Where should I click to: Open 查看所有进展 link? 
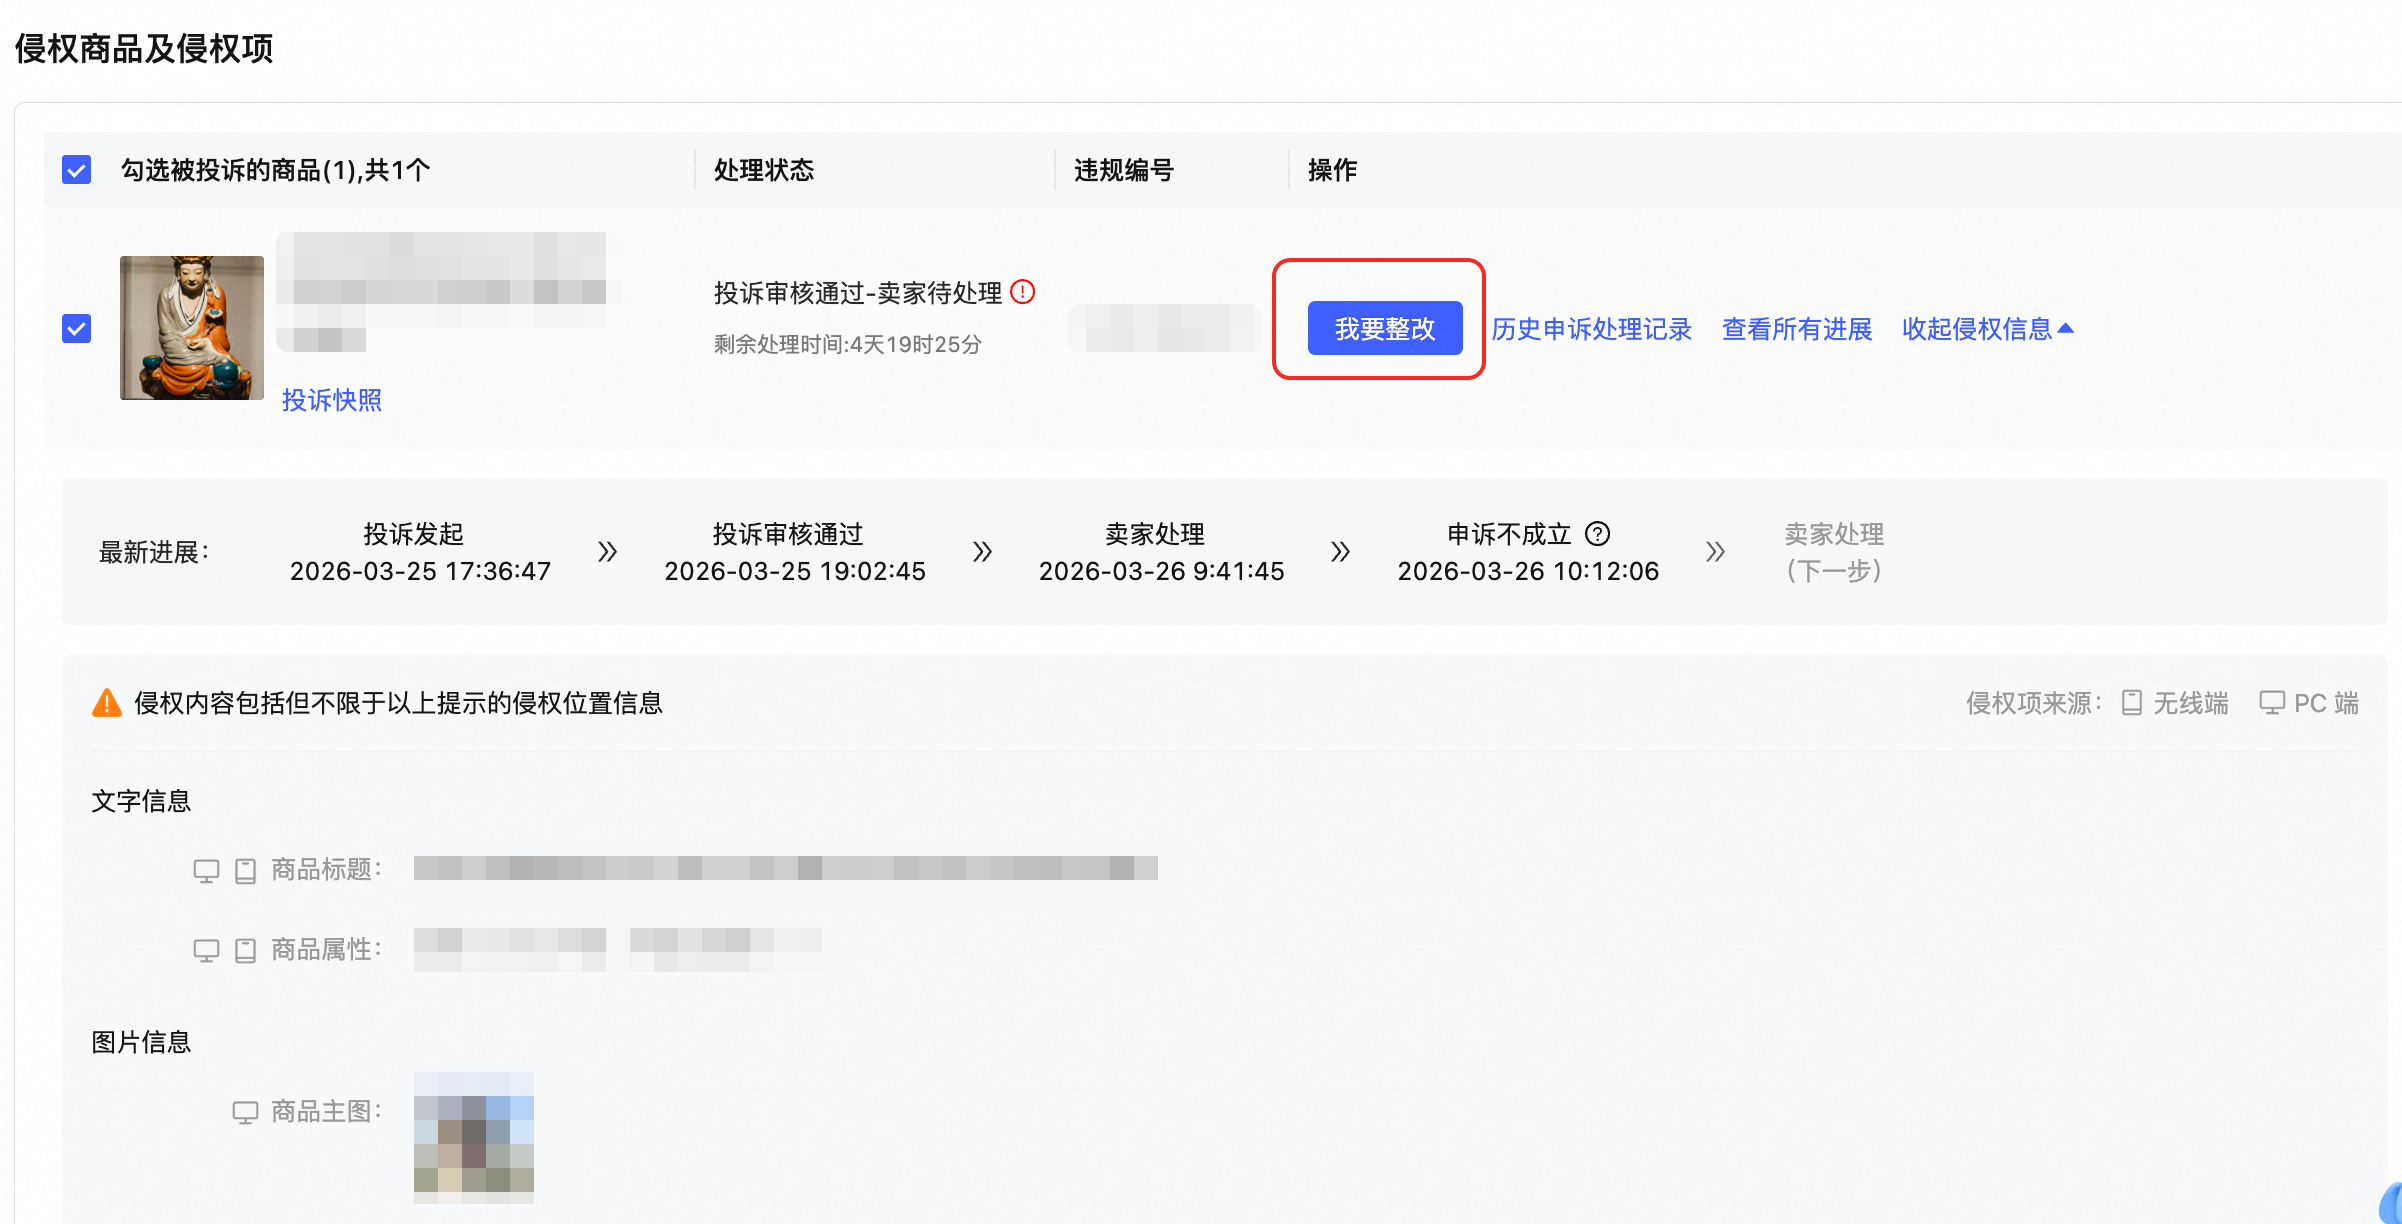pos(1797,329)
